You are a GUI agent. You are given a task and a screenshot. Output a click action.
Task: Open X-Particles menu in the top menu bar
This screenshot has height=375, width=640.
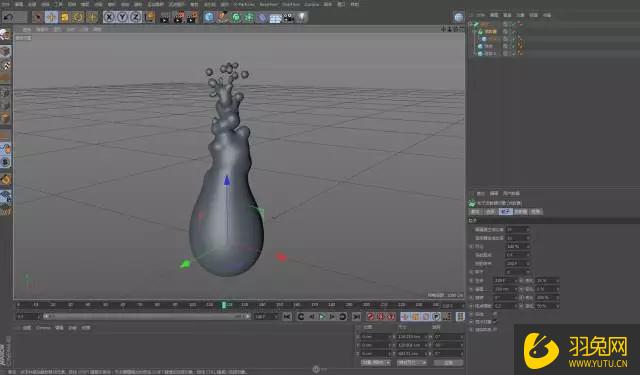(244, 4)
